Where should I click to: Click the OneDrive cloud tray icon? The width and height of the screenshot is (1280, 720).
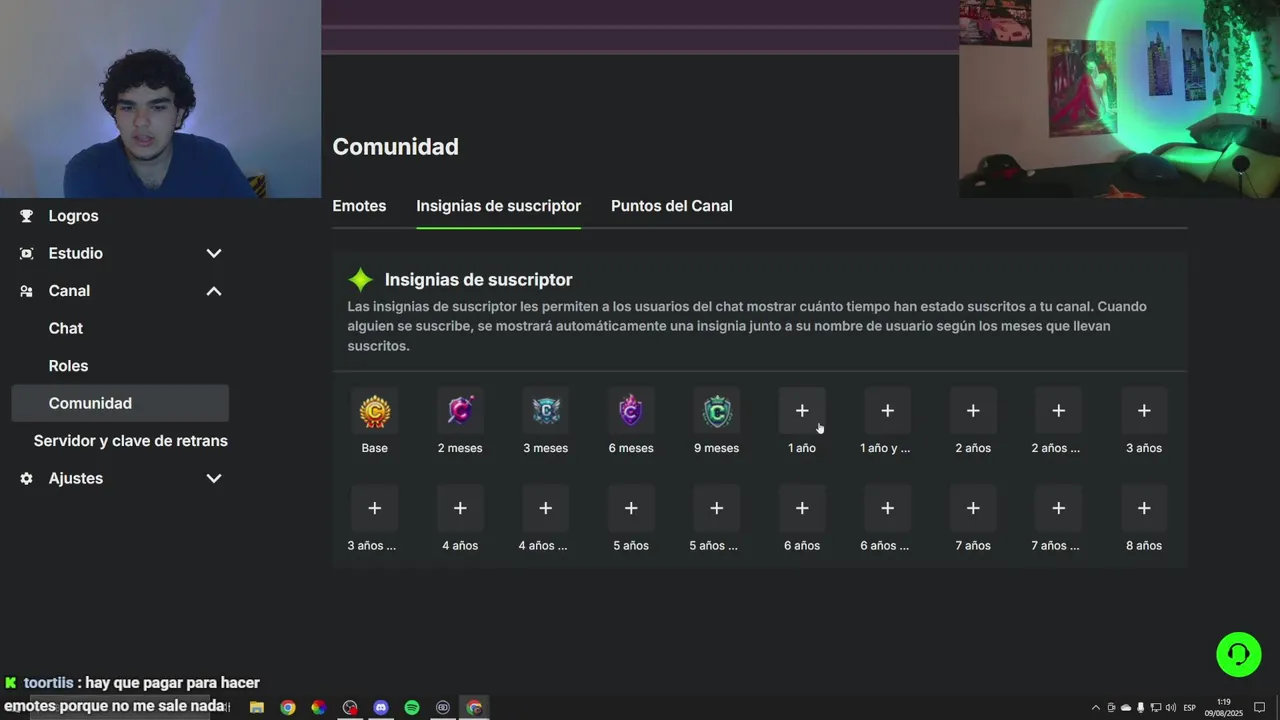[1126, 708]
